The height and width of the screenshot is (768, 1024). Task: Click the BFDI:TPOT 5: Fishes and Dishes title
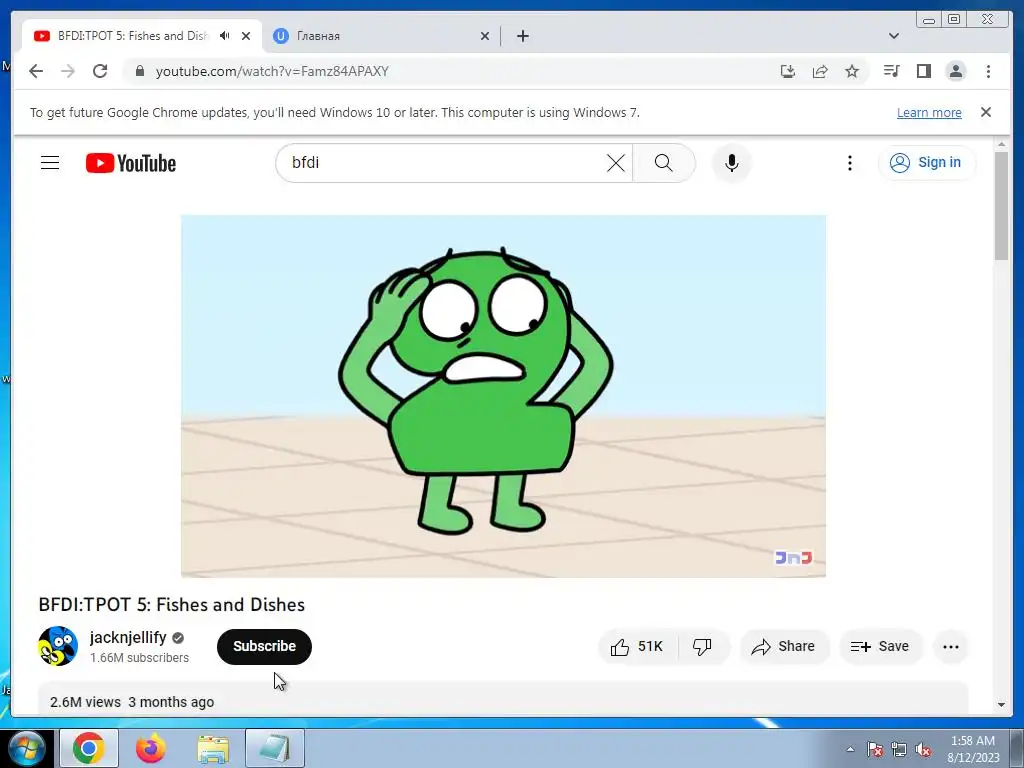tap(172, 605)
